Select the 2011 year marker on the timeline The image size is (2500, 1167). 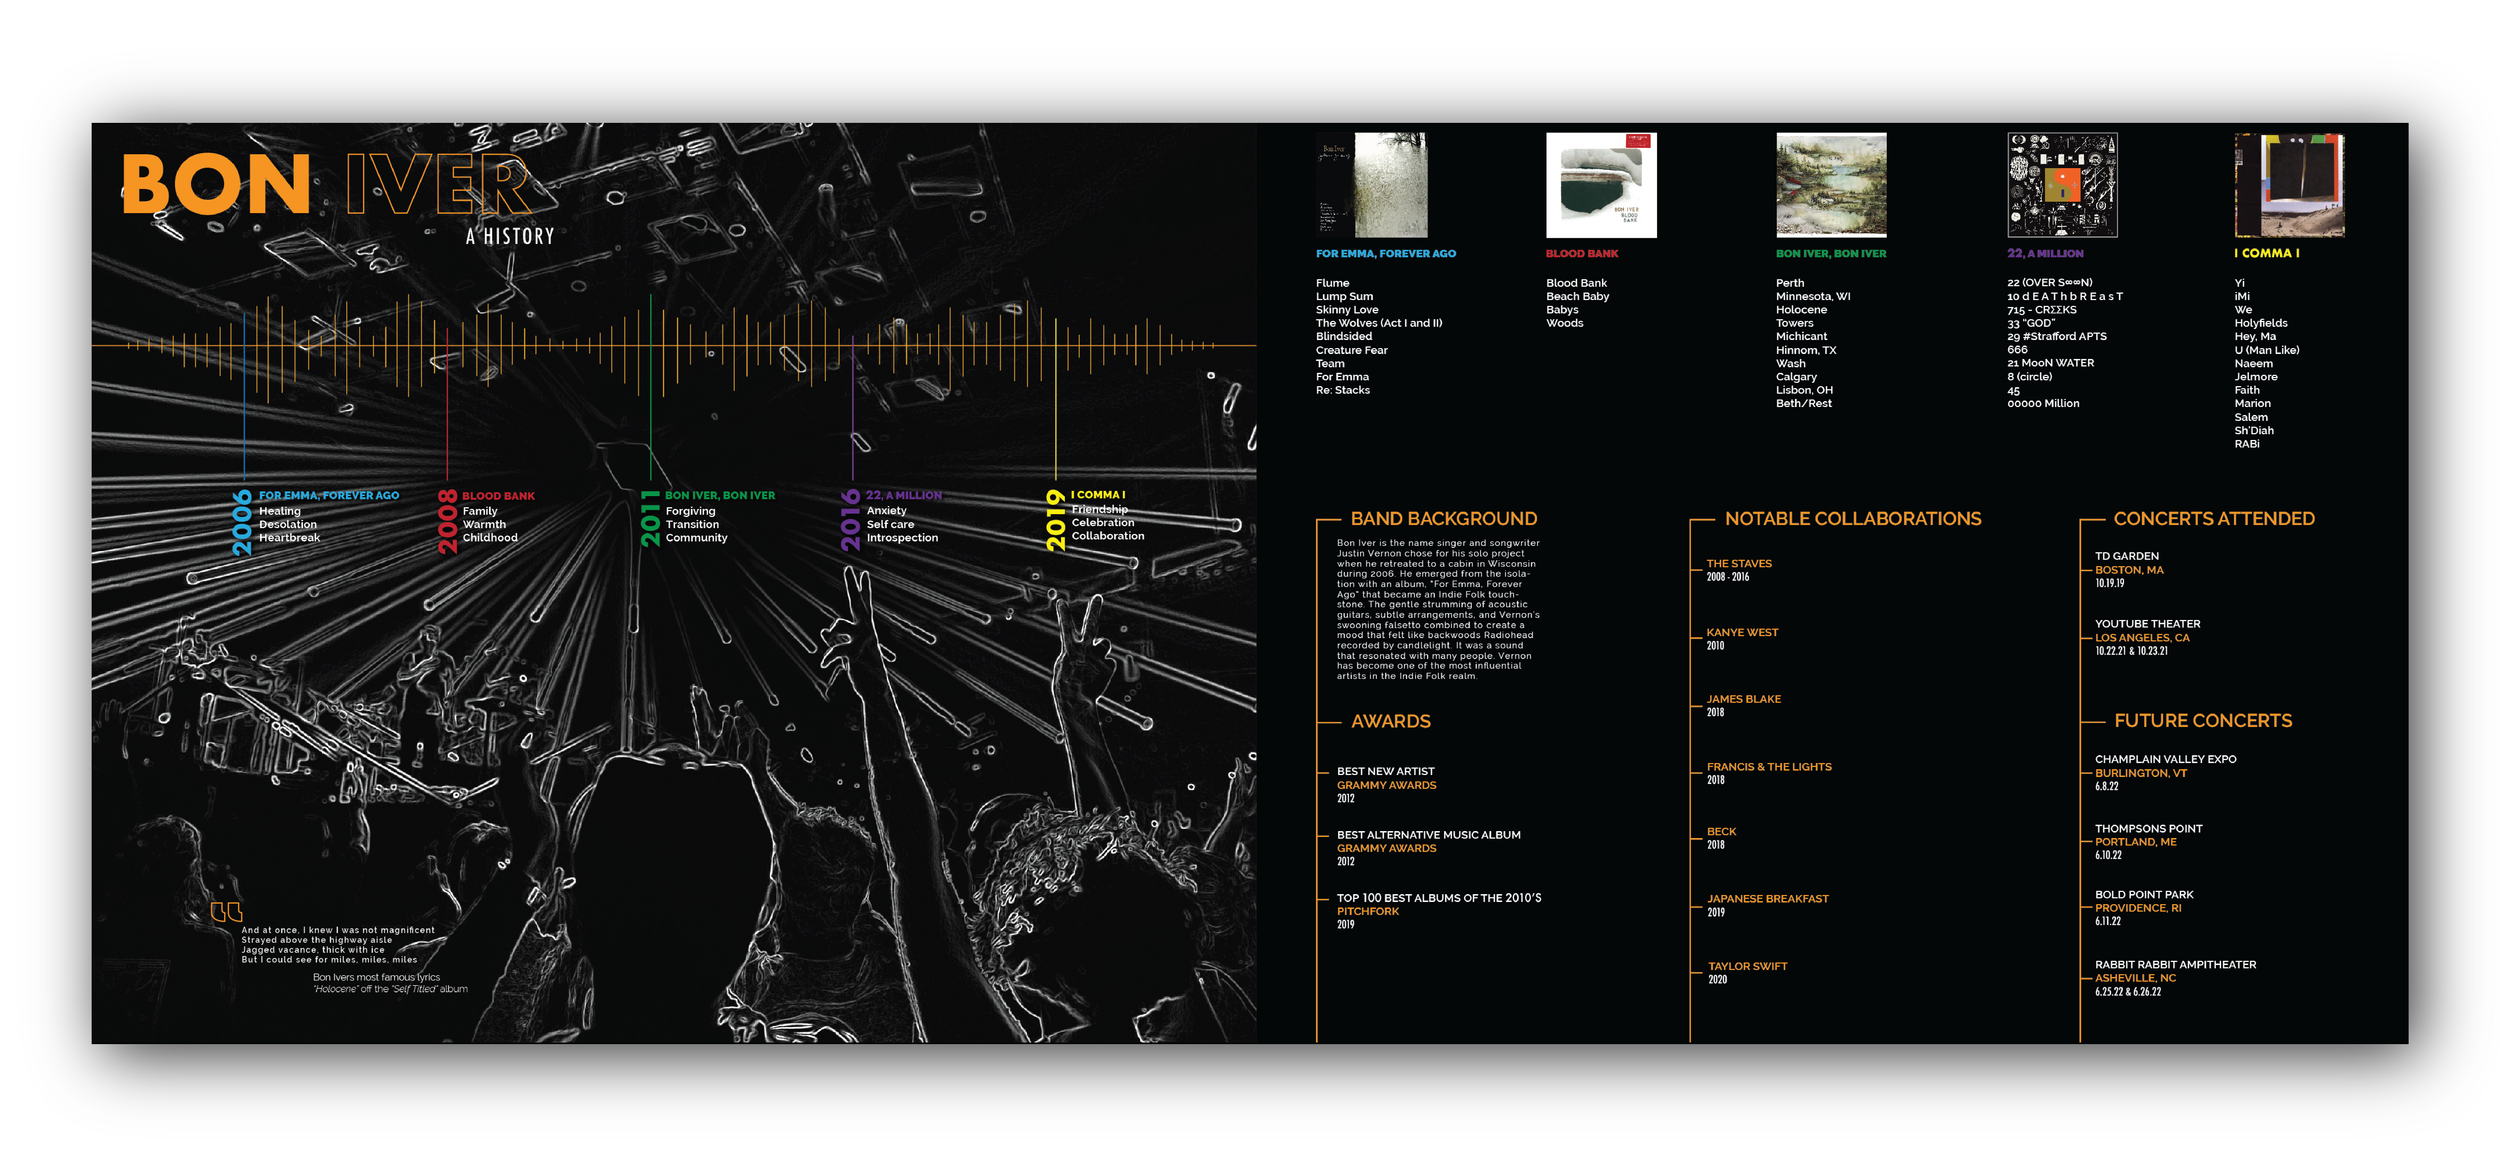pyautogui.click(x=650, y=518)
